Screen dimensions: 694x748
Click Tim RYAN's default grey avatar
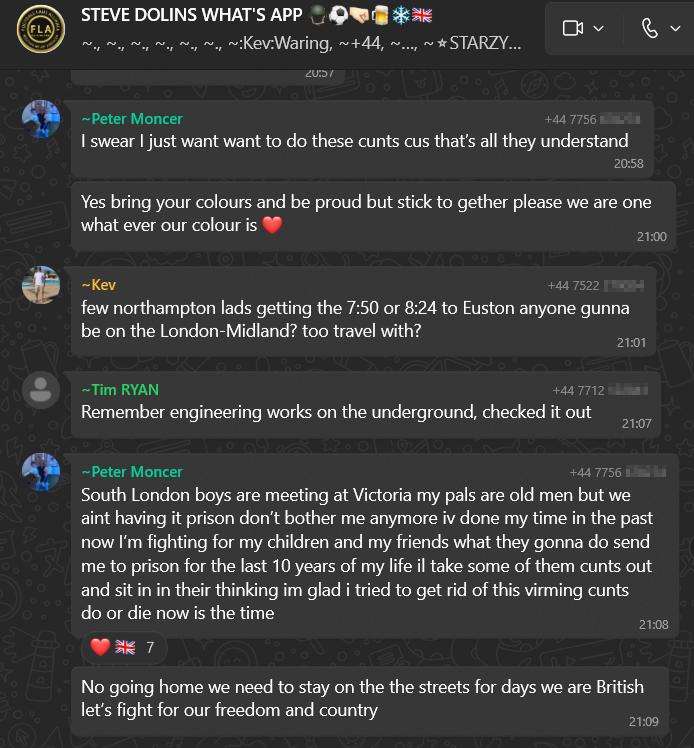coord(41,390)
